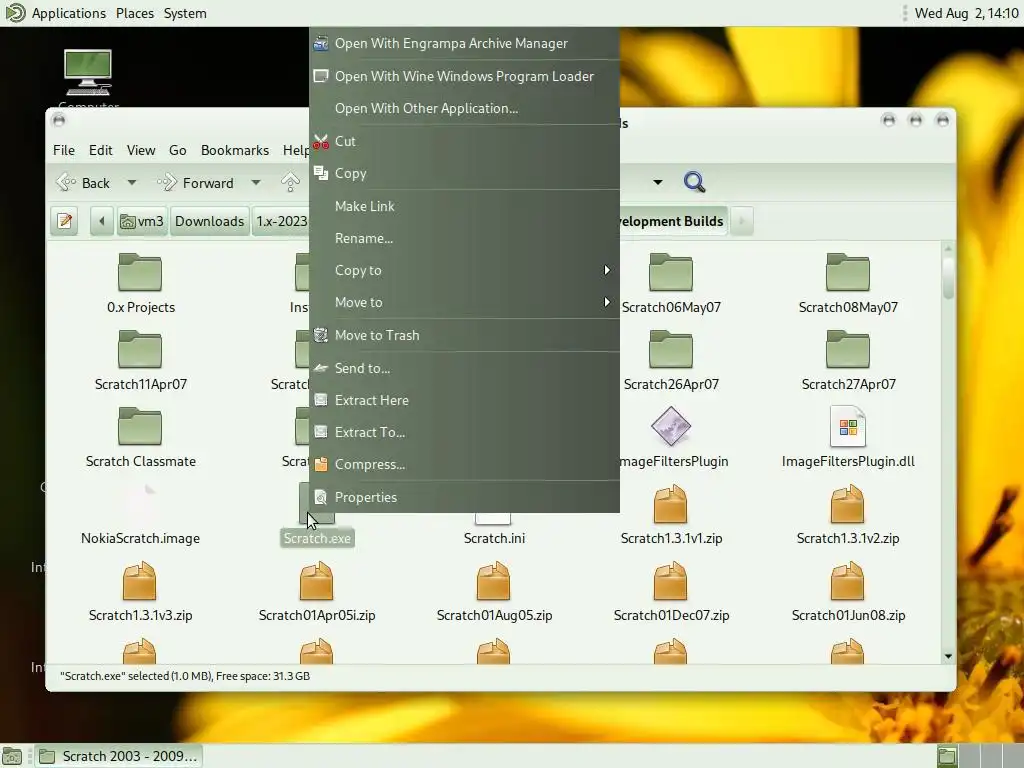
Task: Select the Scratch06May07 folder
Action: 671,272
